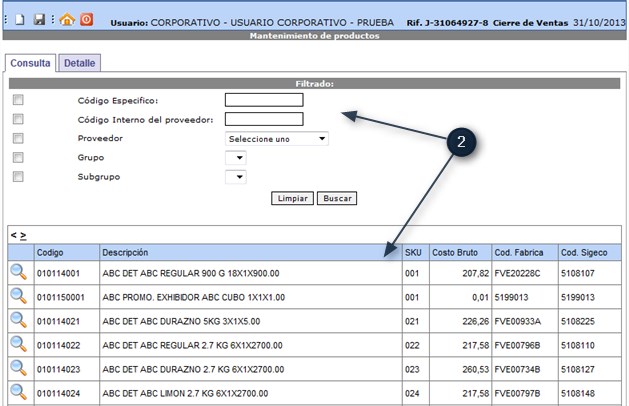Focus the Código Especifico input field
This screenshot has height=406, width=629.
point(264,100)
